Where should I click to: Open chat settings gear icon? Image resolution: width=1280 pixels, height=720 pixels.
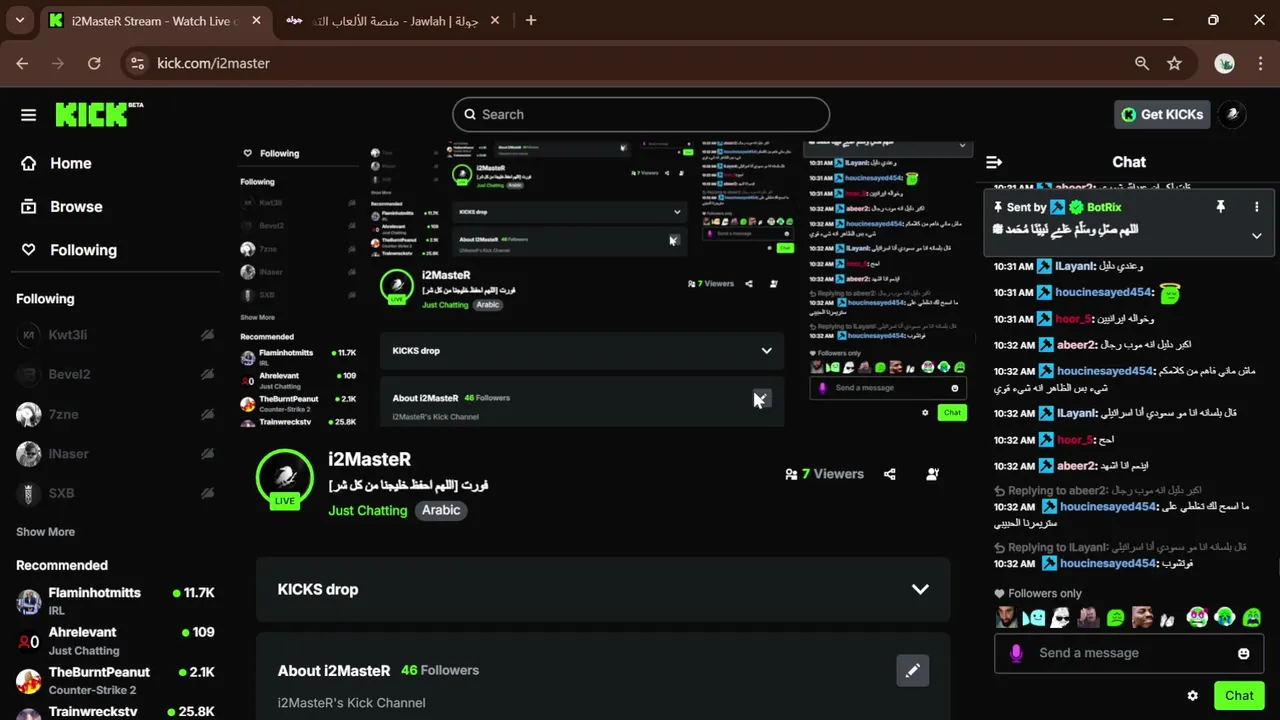(x=1192, y=696)
